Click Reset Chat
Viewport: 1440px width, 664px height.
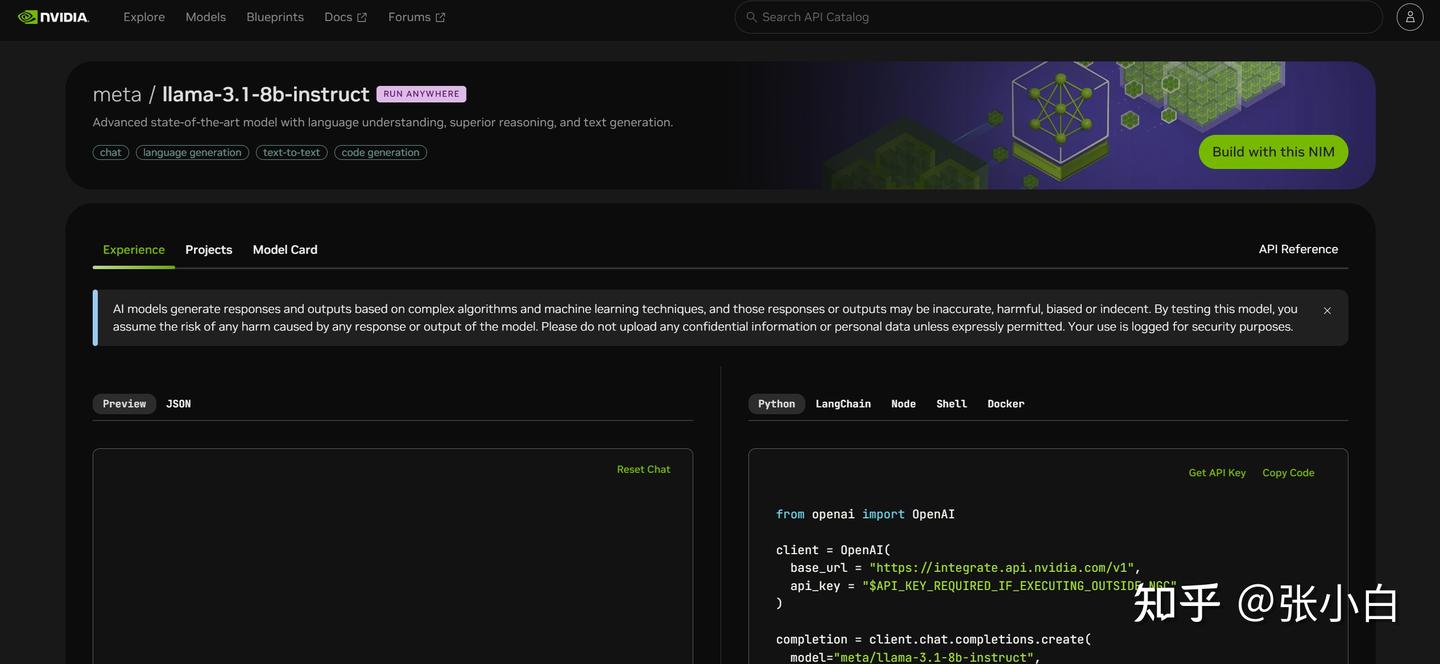644,470
